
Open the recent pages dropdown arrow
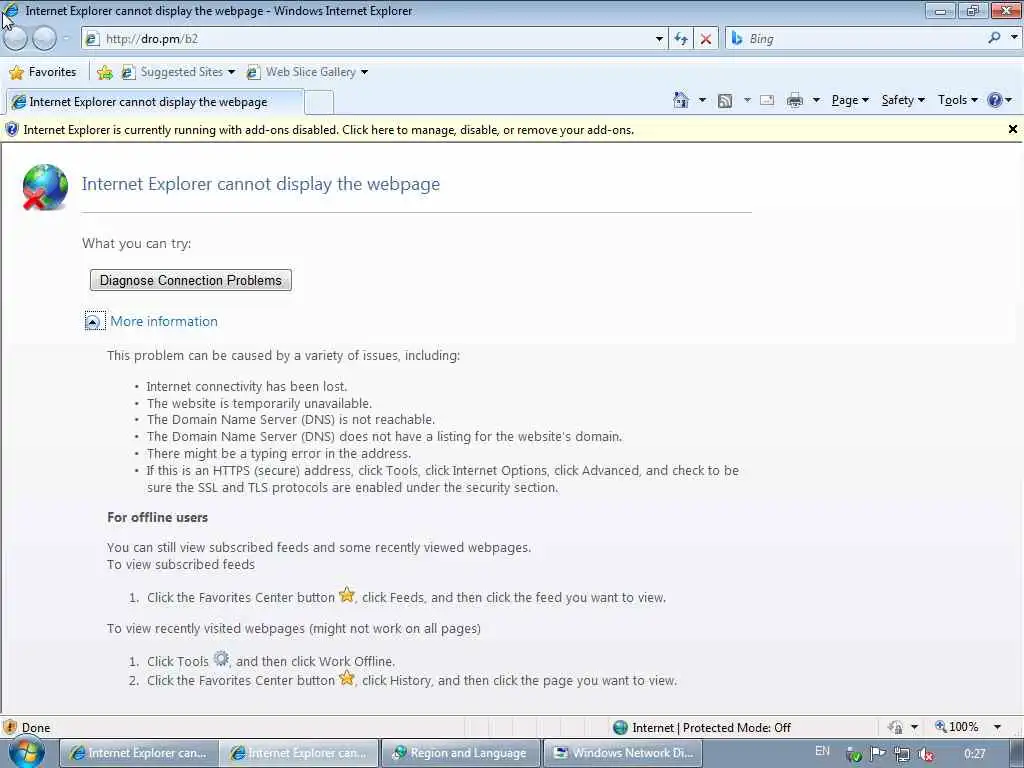coord(67,39)
